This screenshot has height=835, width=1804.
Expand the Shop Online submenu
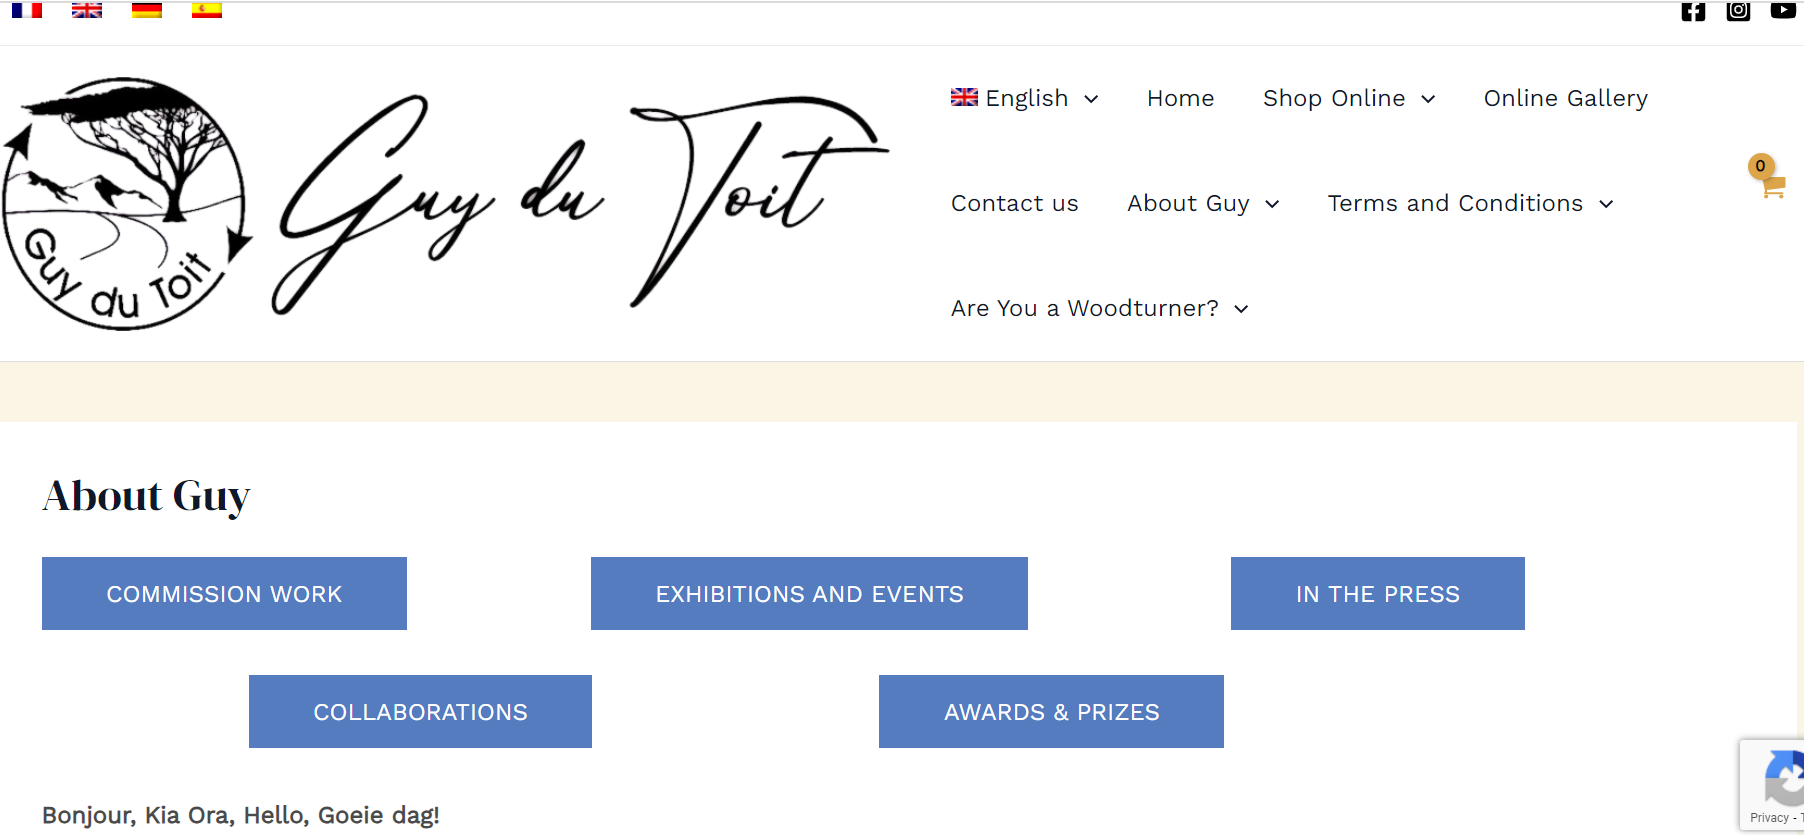pos(1349,98)
